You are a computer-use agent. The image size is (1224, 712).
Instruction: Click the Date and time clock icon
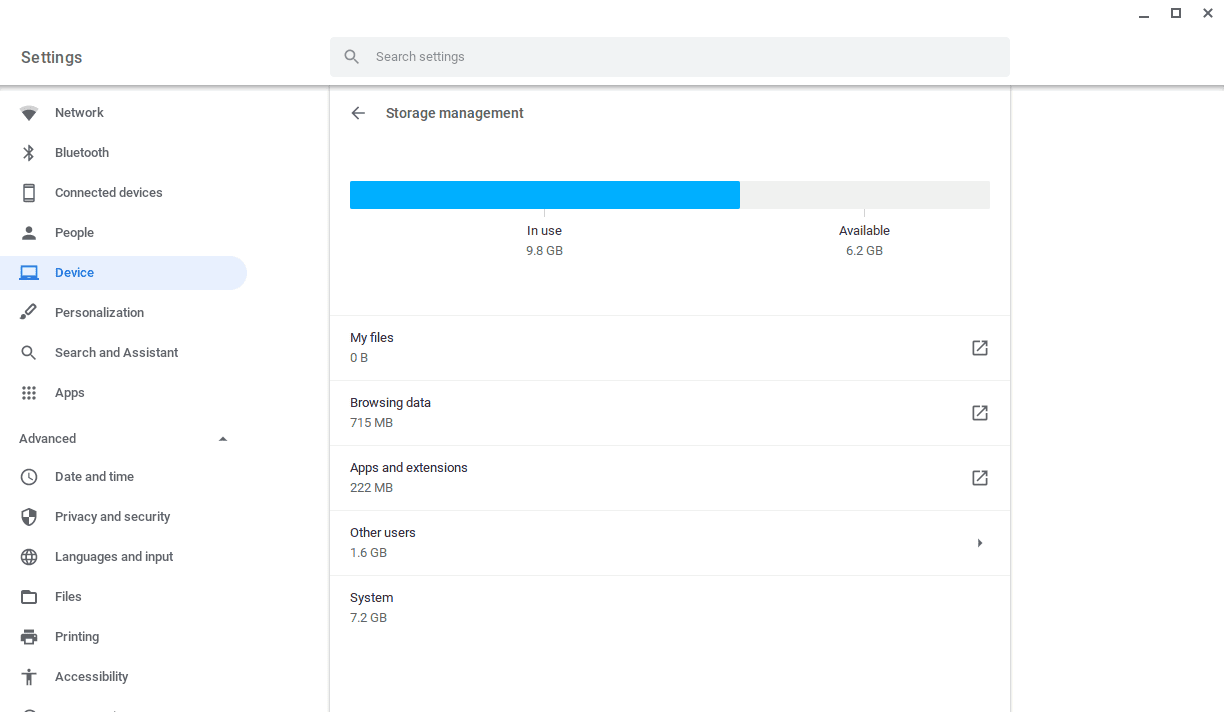point(29,477)
